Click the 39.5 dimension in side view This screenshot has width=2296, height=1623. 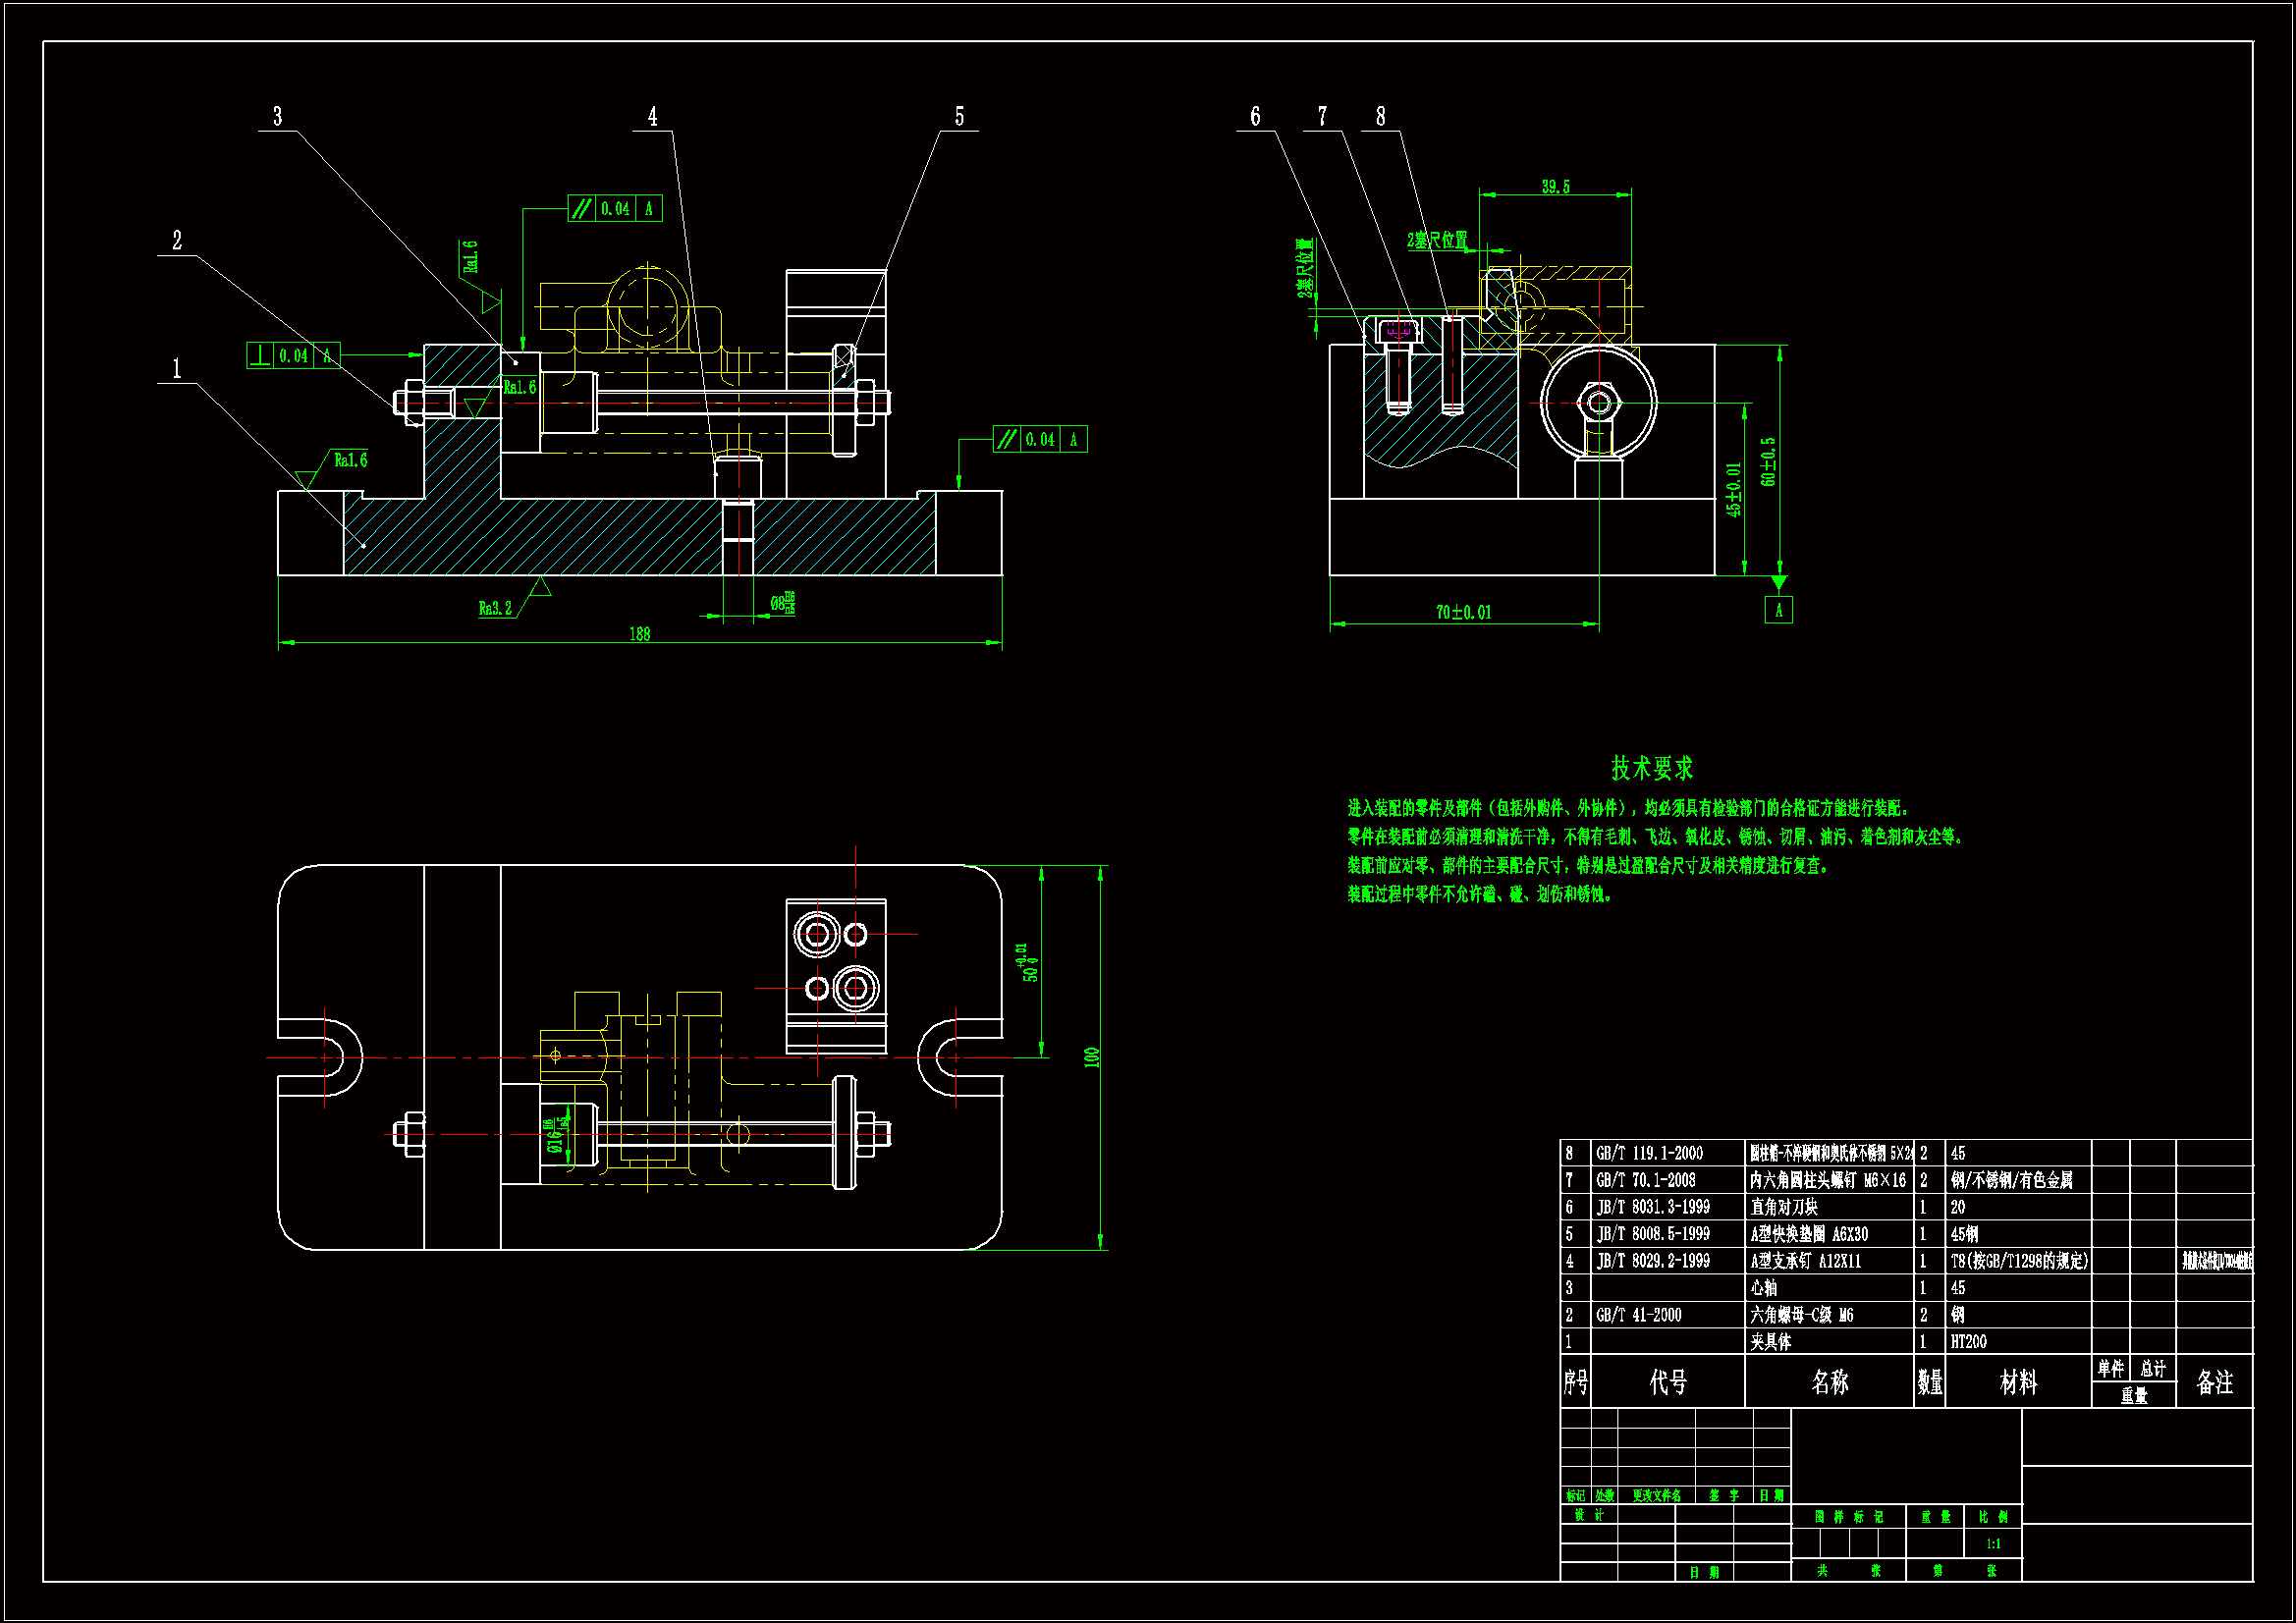click(x=1554, y=187)
